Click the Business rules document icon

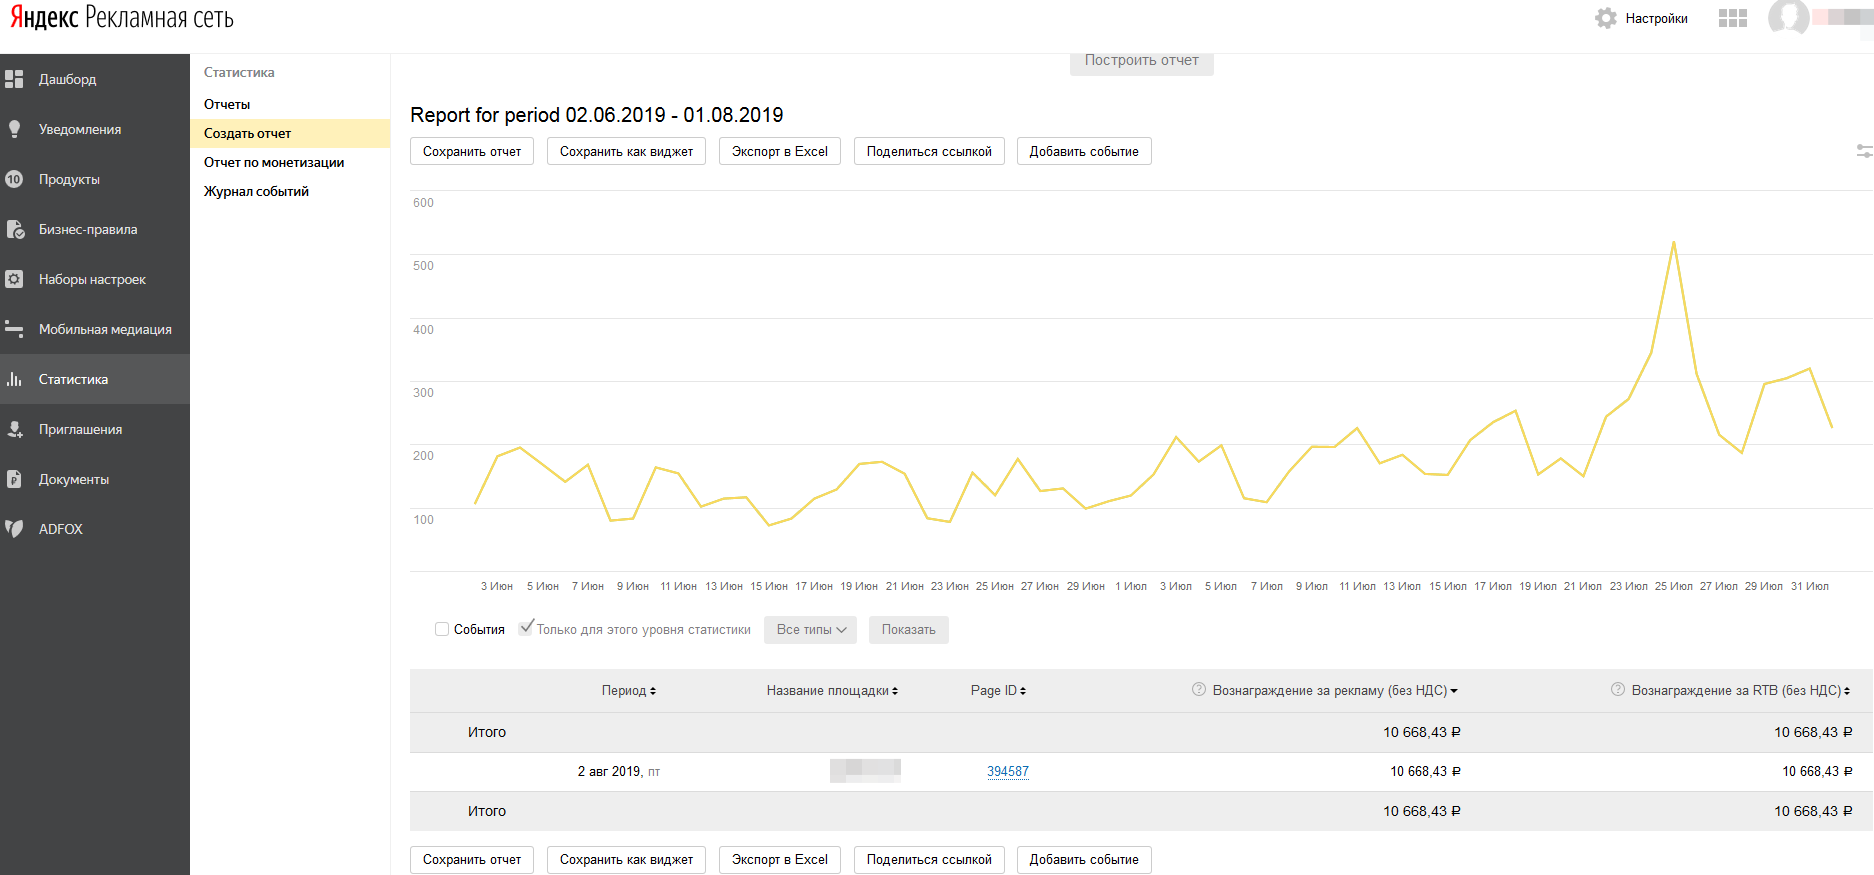(x=14, y=229)
